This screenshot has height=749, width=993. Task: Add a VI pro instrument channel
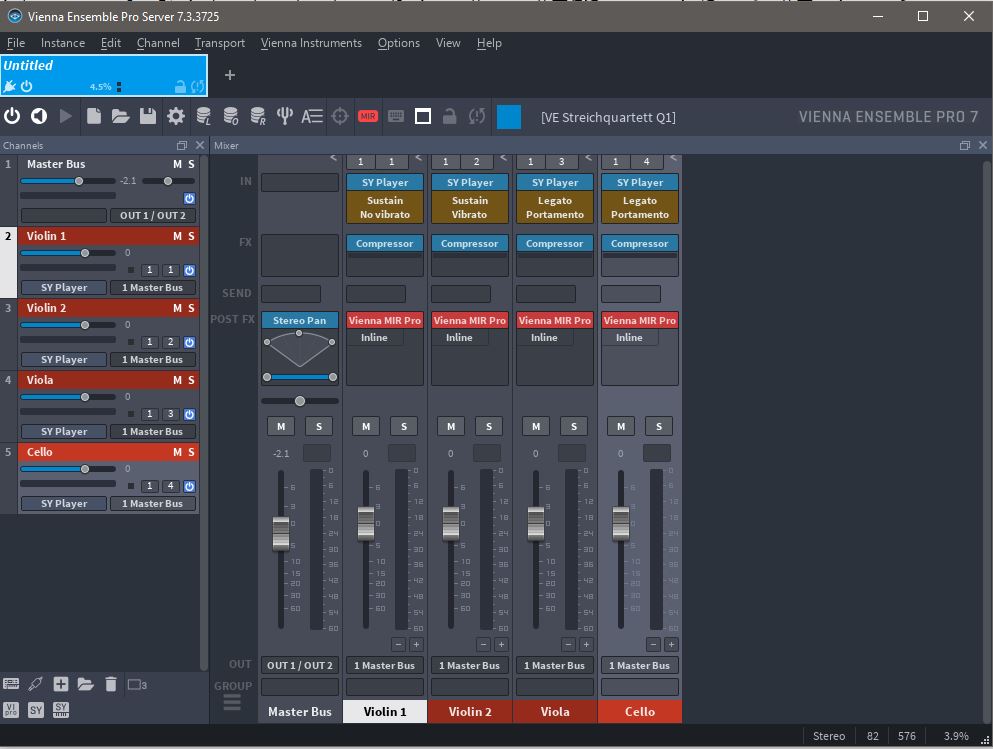pos(11,710)
